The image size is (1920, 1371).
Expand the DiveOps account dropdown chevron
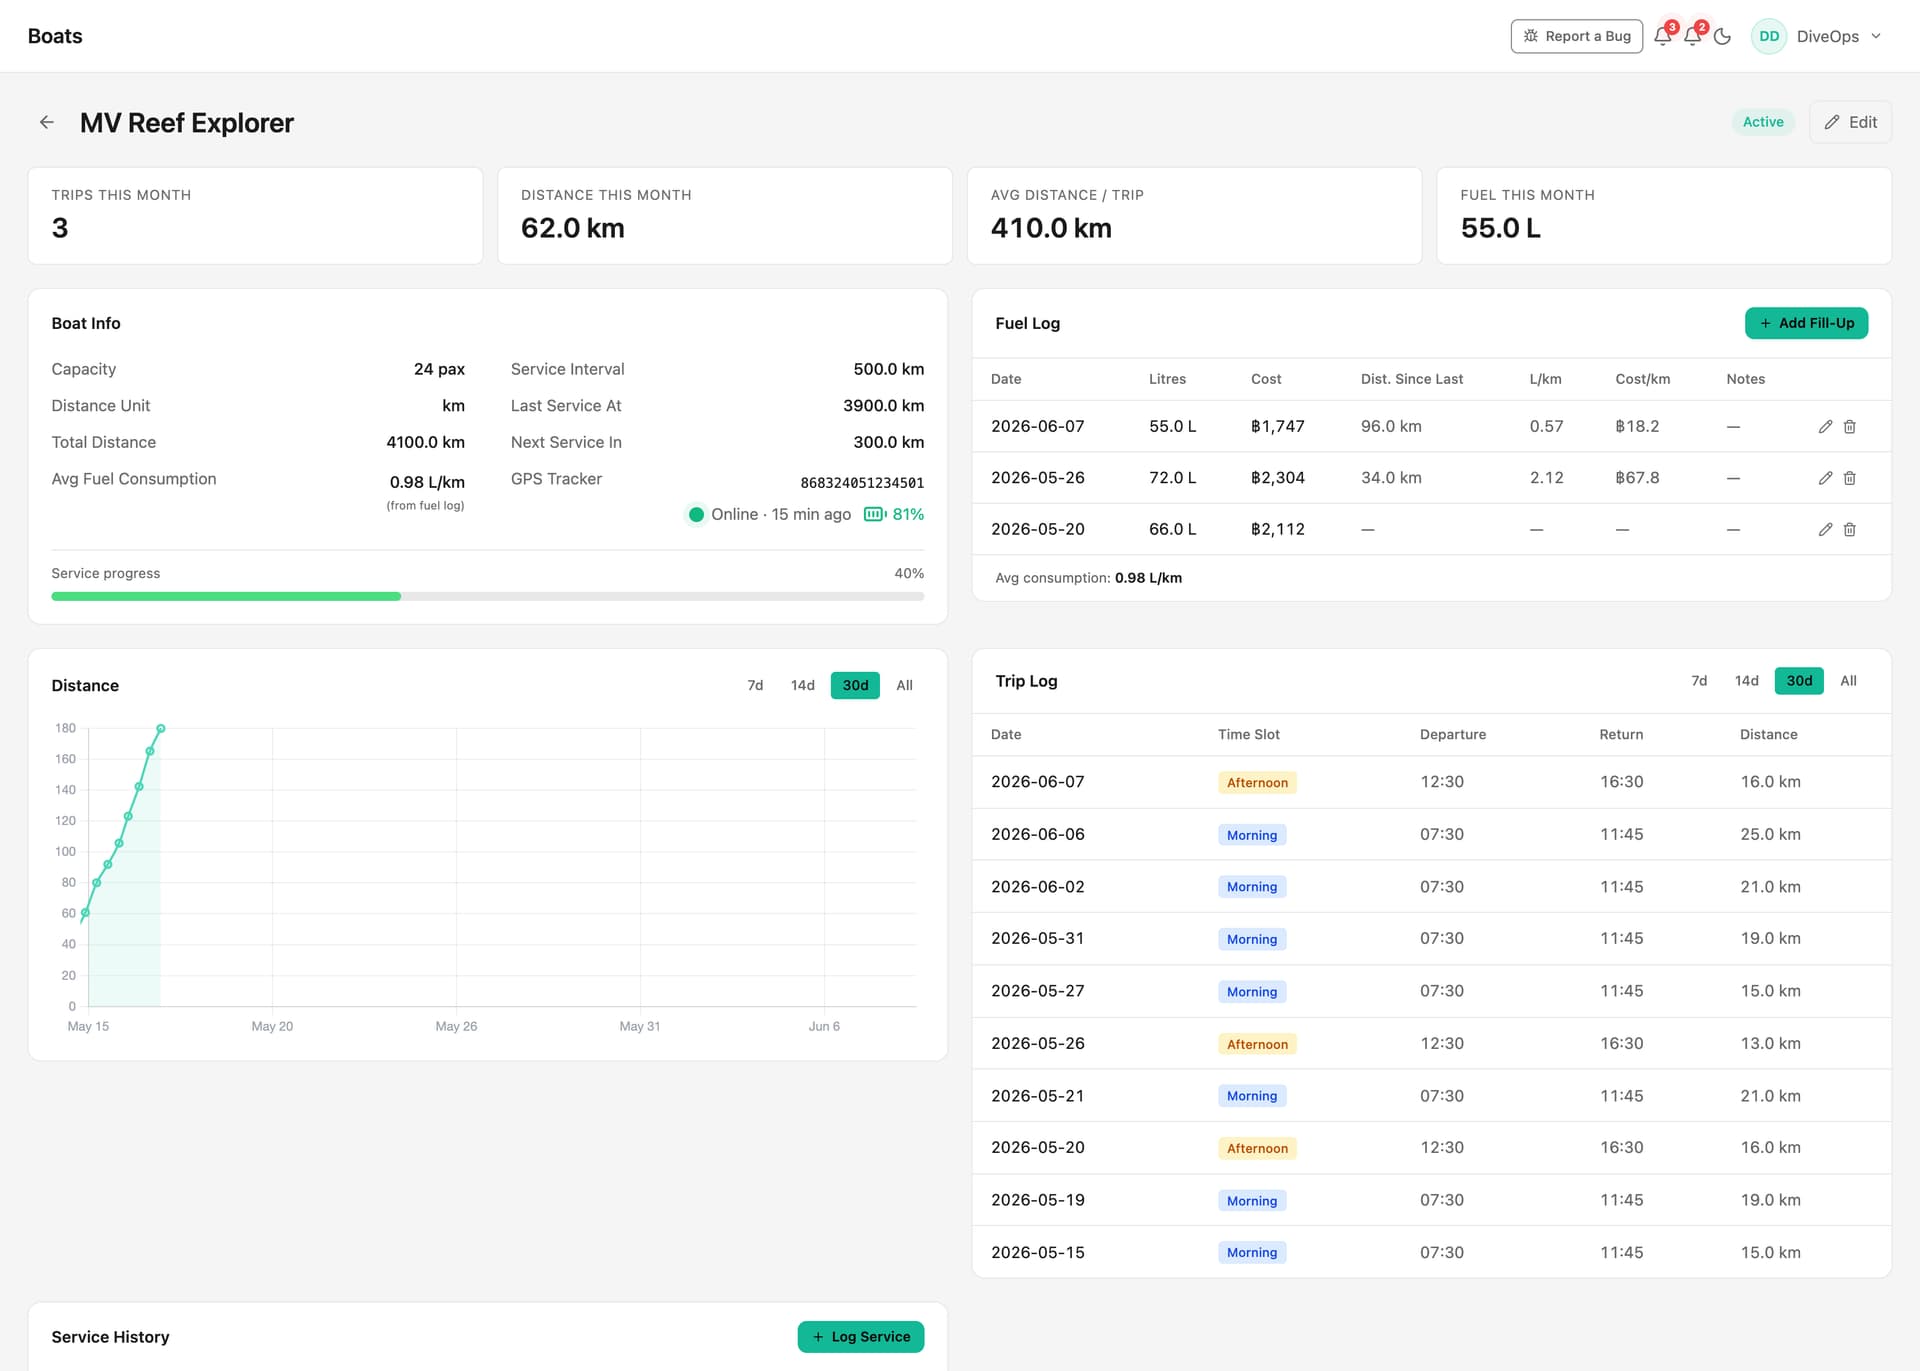pyautogui.click(x=1876, y=36)
